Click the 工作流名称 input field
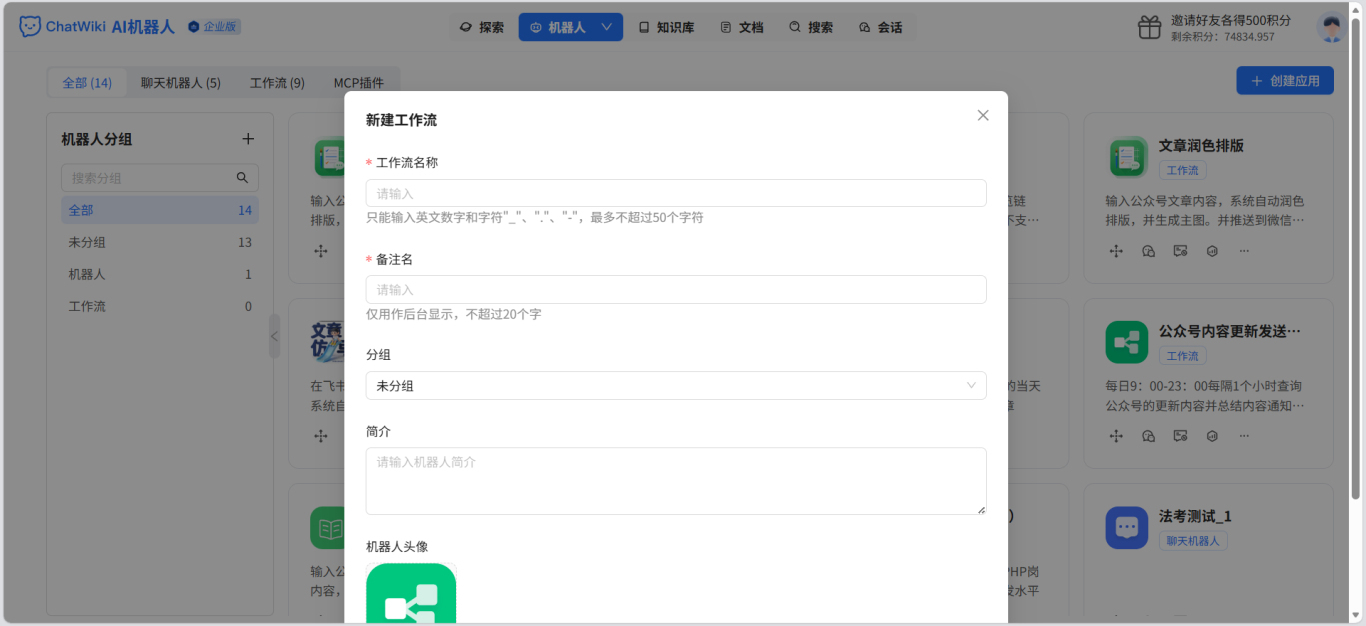1366x626 pixels. [x=676, y=191]
